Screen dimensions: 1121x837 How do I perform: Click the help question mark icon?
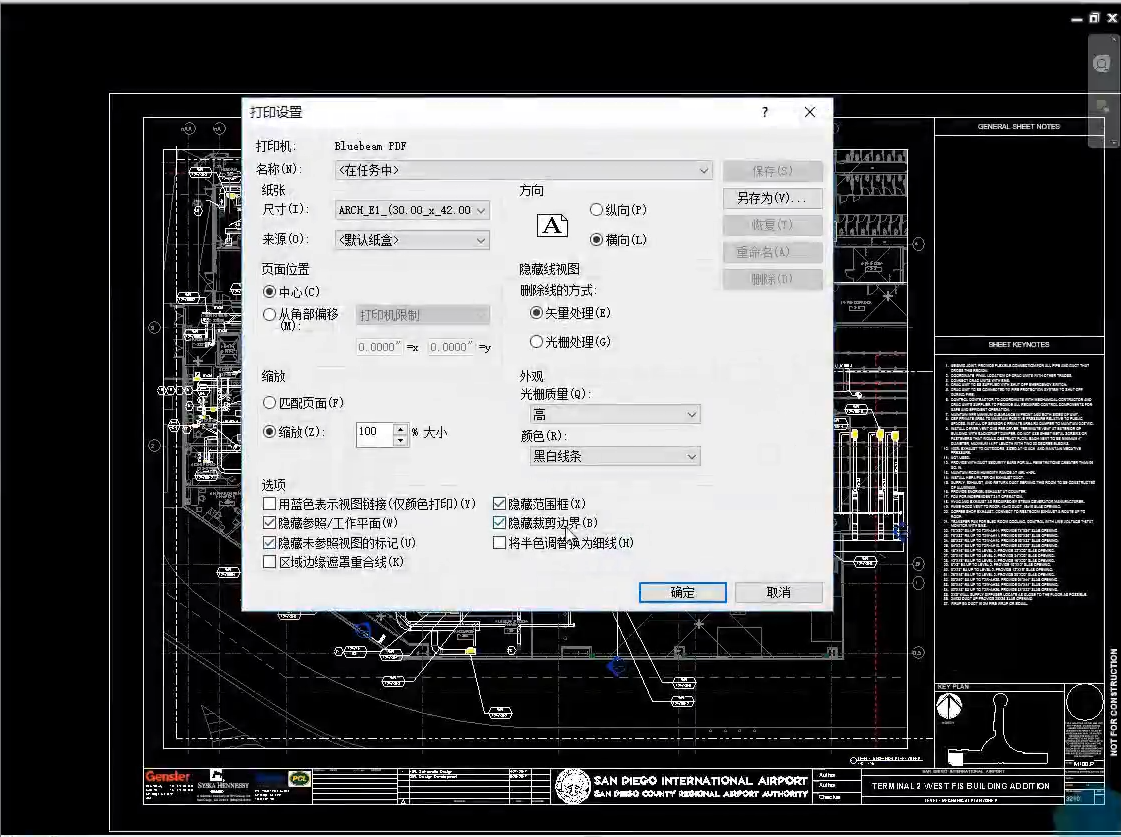pyautogui.click(x=765, y=112)
